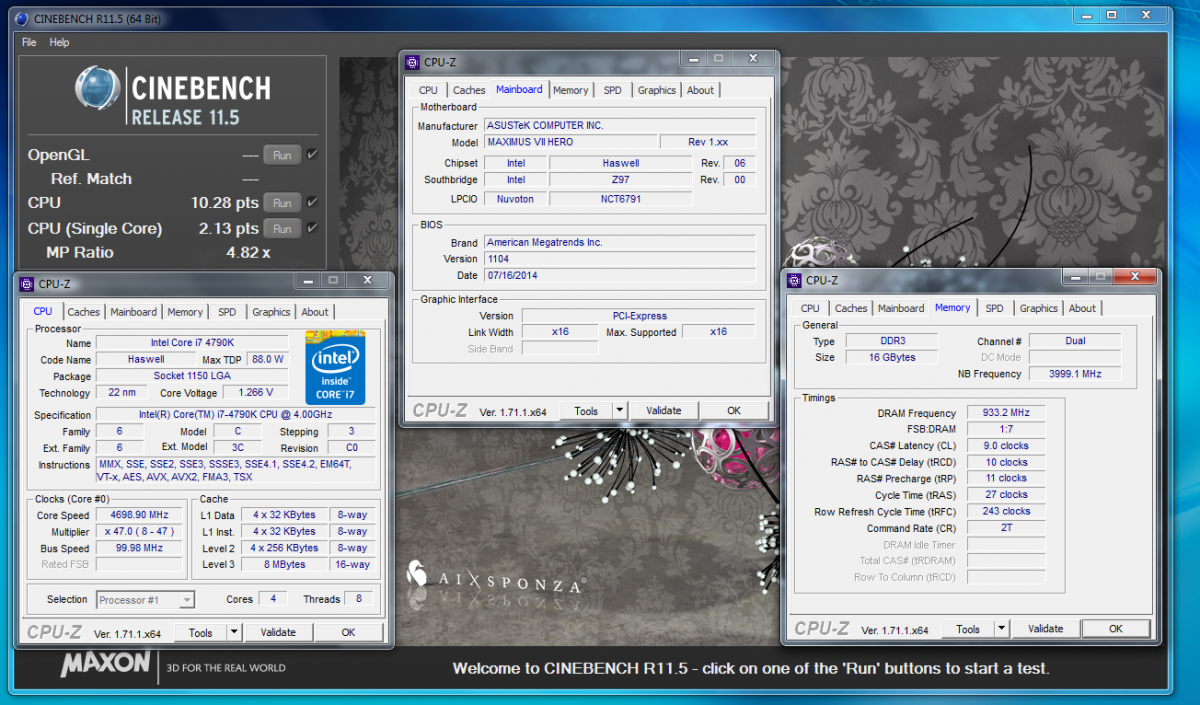
Task: Switch to SPD tab in Memory window
Action: tap(994, 308)
